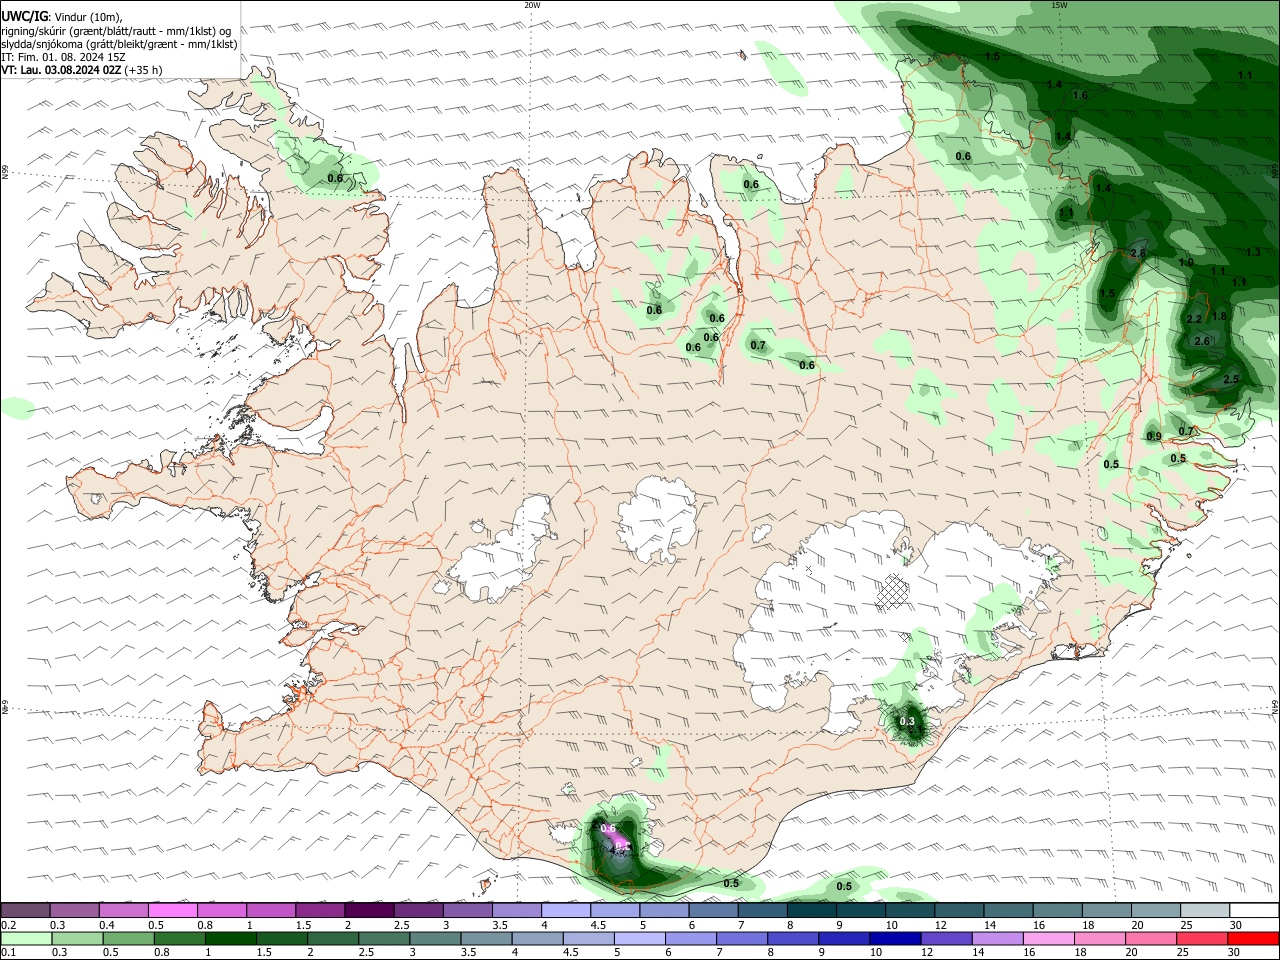Click the '(+35 h)' forecast offset text
The image size is (1280, 960).
coord(144,70)
